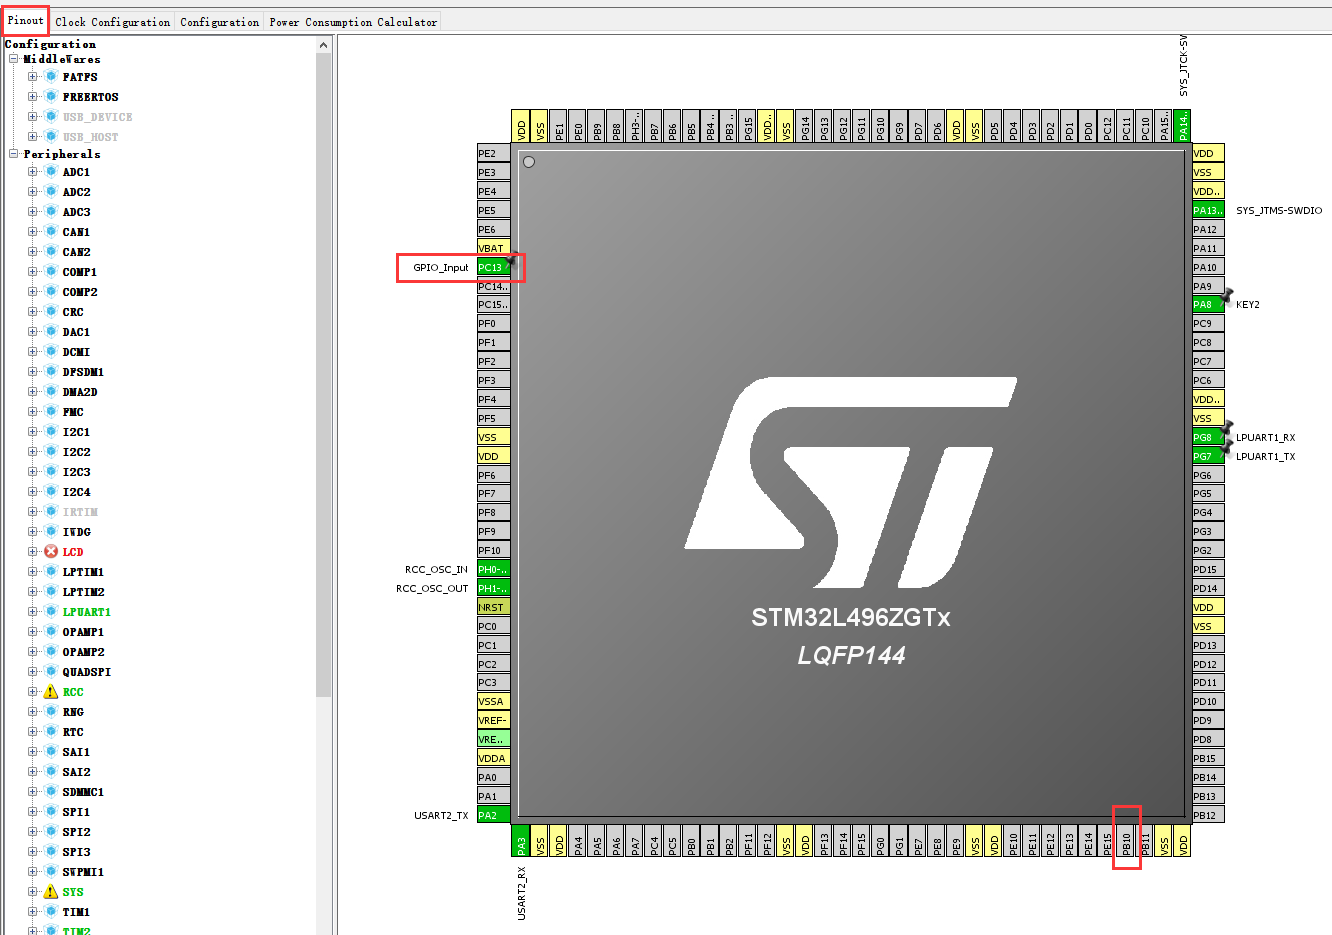1332x935 pixels.
Task: Toggle the PC13 GPIO_Input pin
Action: point(493,267)
